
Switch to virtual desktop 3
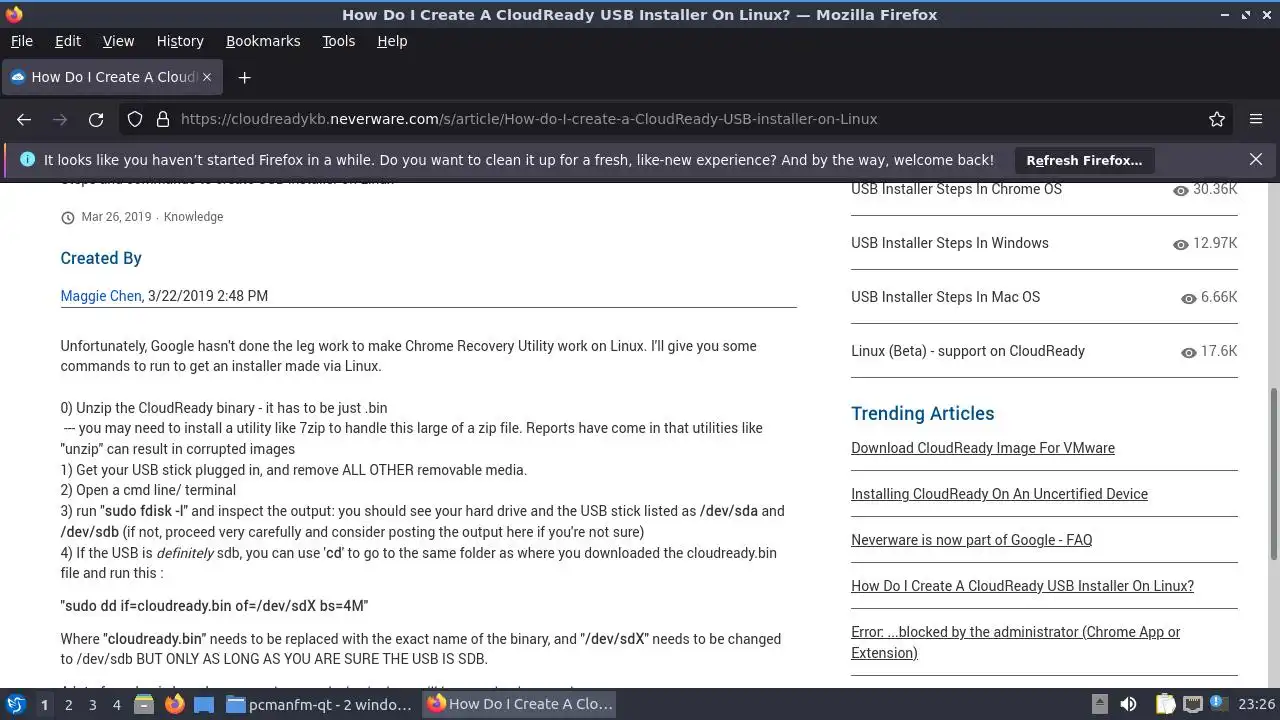coord(92,704)
